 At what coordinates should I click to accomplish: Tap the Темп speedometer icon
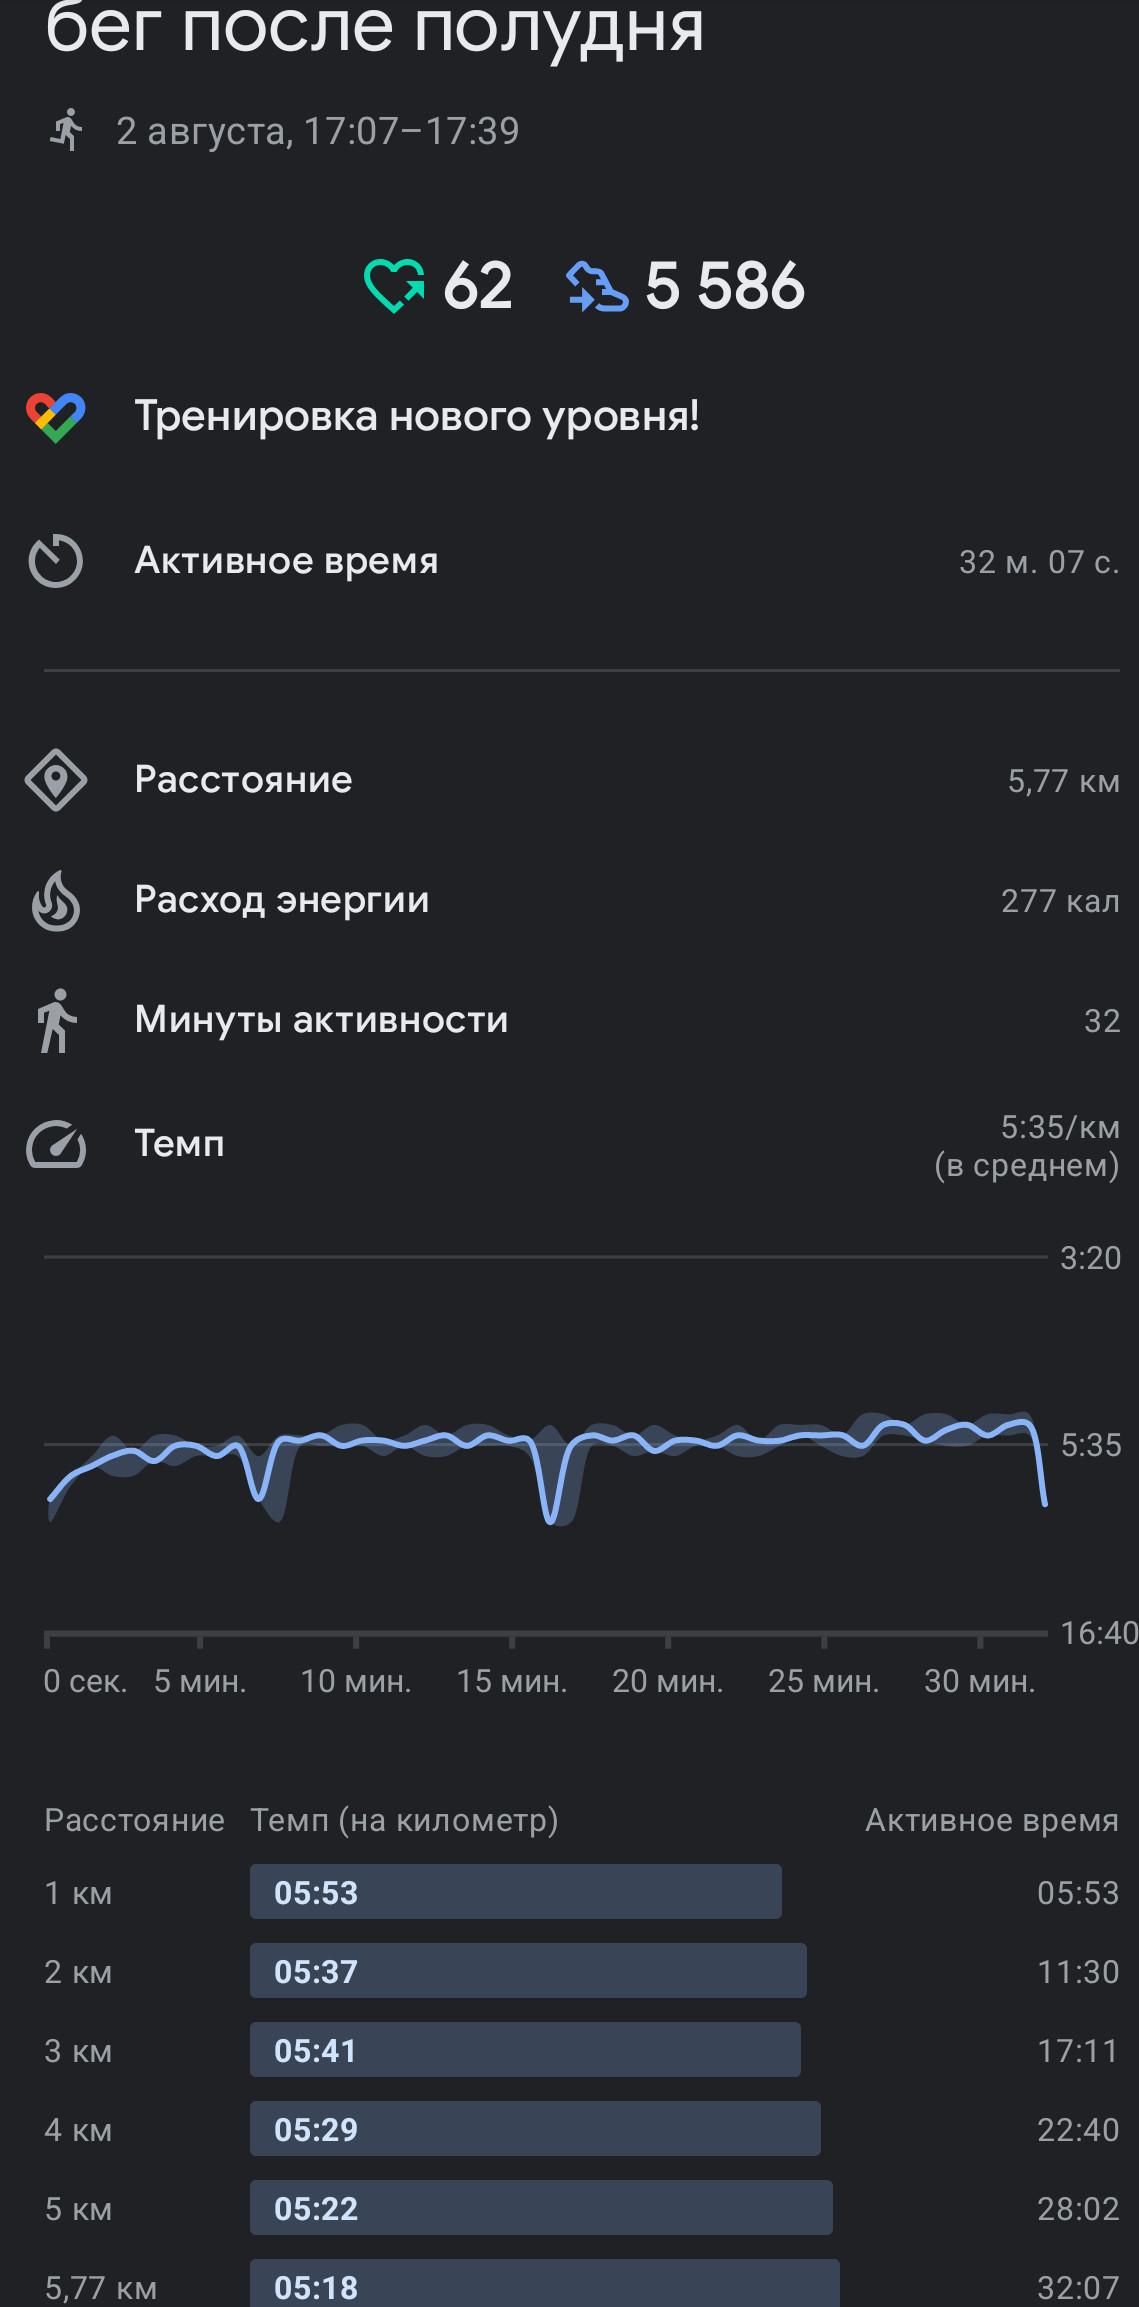click(56, 1144)
